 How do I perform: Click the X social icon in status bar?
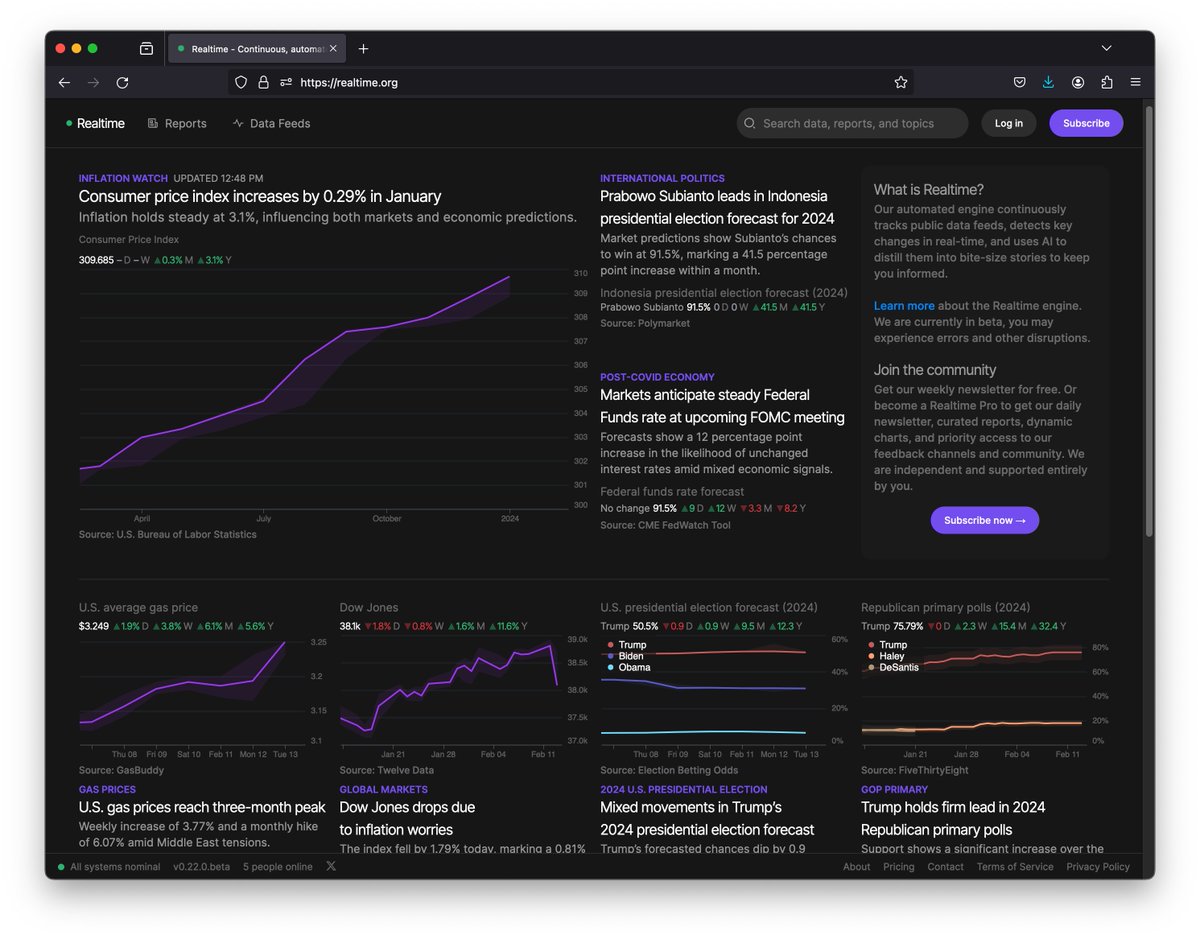(331, 866)
